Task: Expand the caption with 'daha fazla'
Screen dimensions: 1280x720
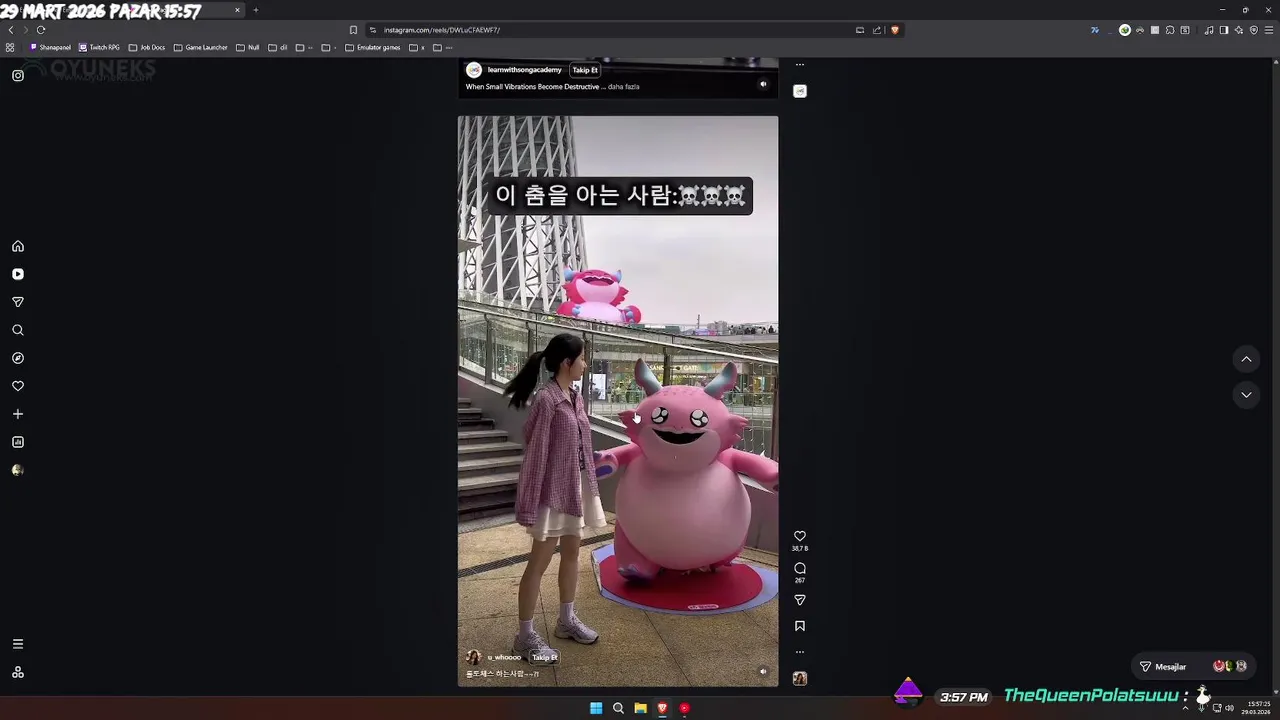Action: [x=624, y=87]
